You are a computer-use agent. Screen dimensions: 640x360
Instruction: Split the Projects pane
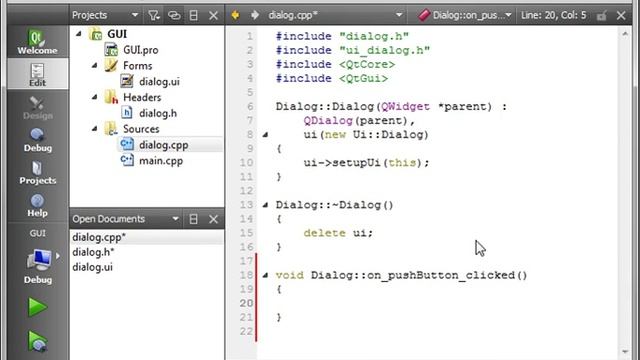coord(193,15)
